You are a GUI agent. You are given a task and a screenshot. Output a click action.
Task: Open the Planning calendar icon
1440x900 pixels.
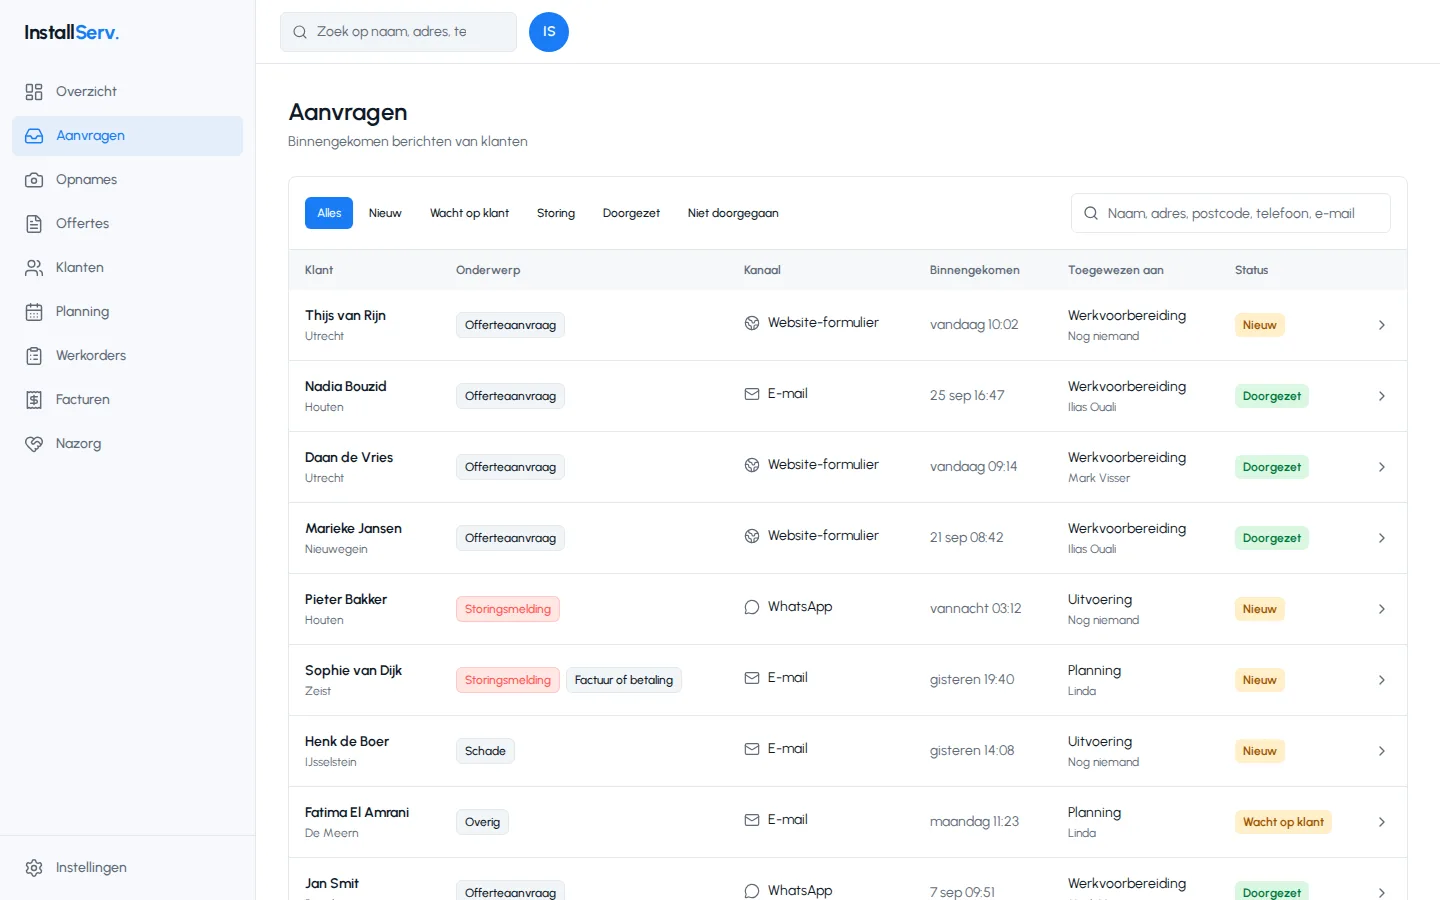[x=34, y=312]
